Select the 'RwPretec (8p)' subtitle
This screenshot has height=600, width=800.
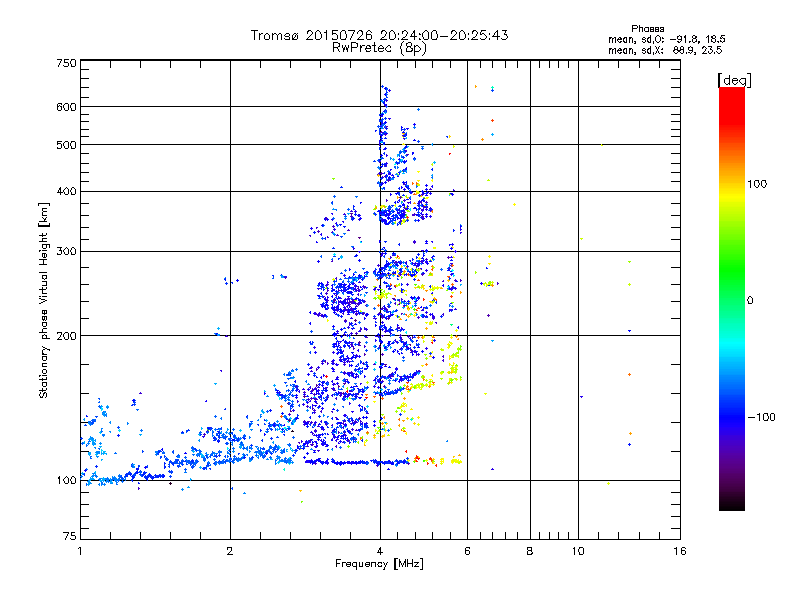click(x=379, y=48)
